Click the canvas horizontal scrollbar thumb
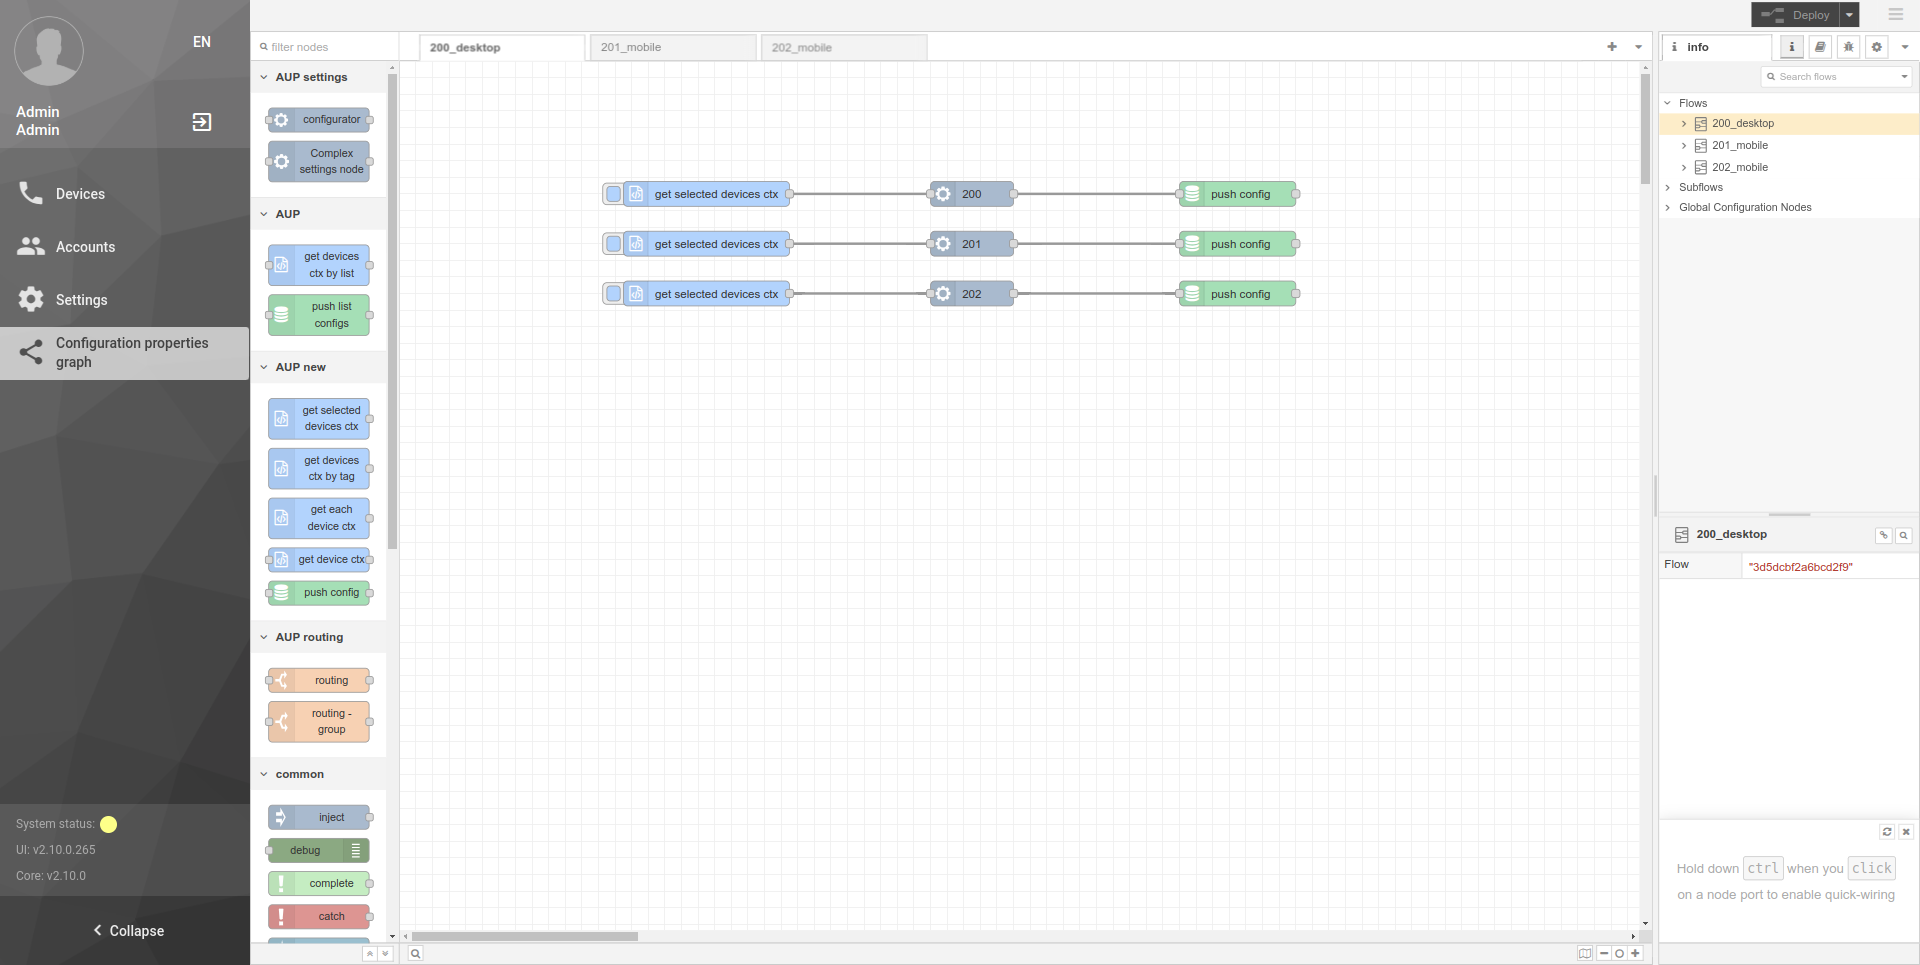This screenshot has width=1920, height=965. 525,937
